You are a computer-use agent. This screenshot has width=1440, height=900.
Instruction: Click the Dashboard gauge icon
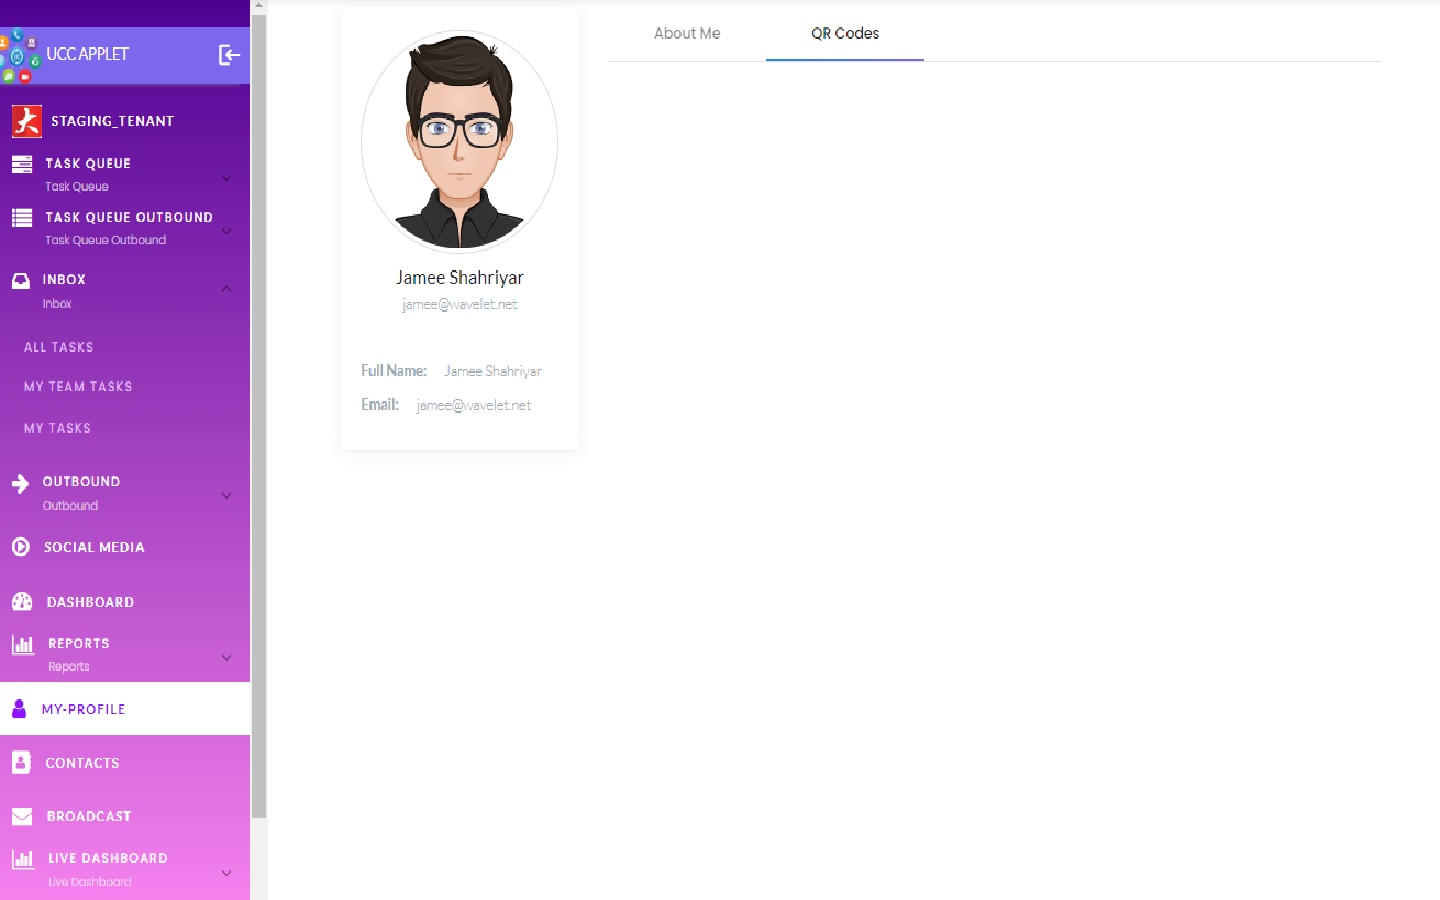22,602
